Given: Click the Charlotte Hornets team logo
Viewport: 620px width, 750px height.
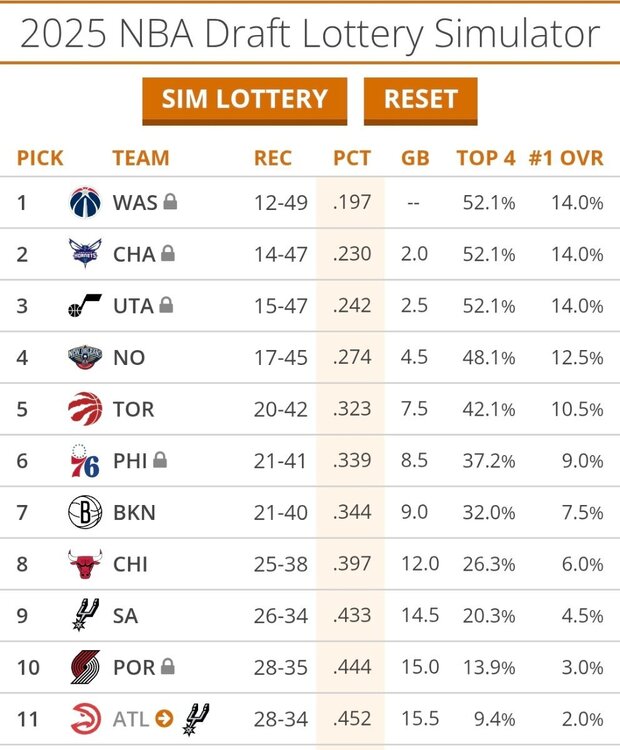Looking at the screenshot, I should pos(85,255).
